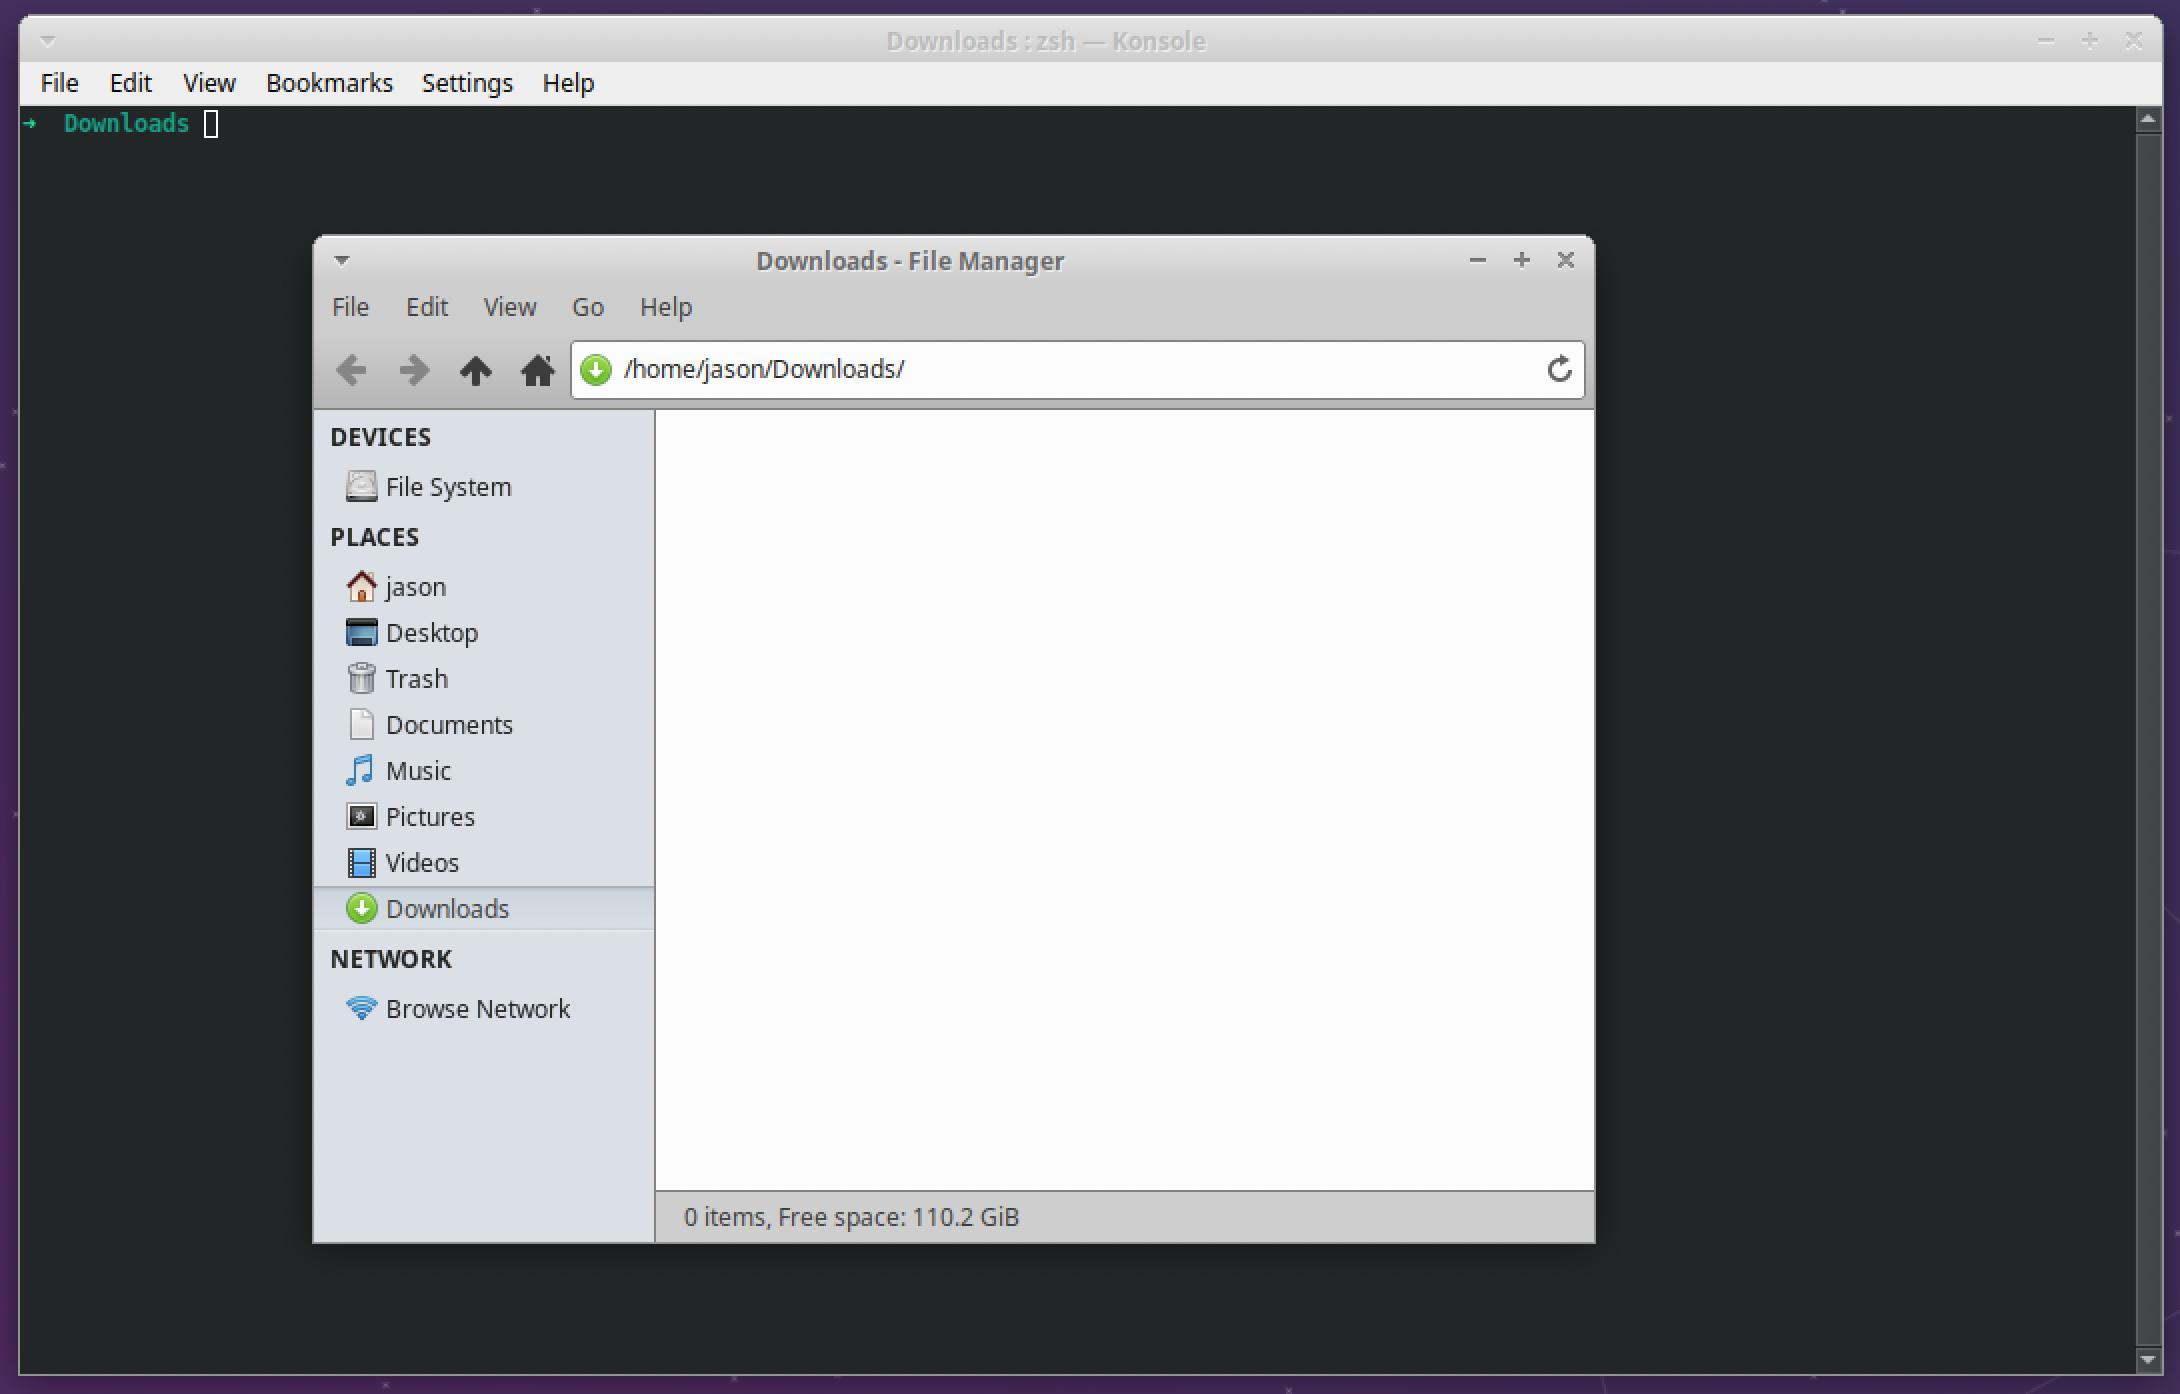2180x1394 pixels.
Task: Open the Documents place
Action: 450,724
